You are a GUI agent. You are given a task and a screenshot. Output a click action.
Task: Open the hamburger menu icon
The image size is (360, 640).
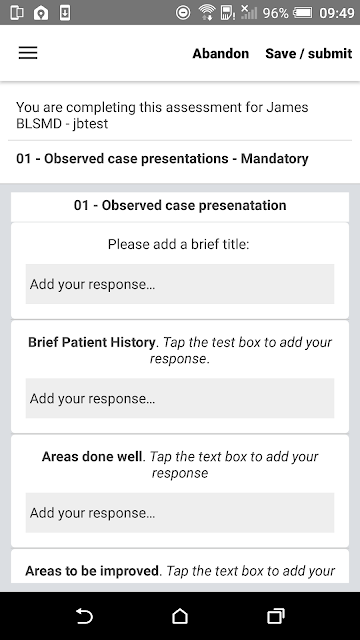click(x=28, y=53)
